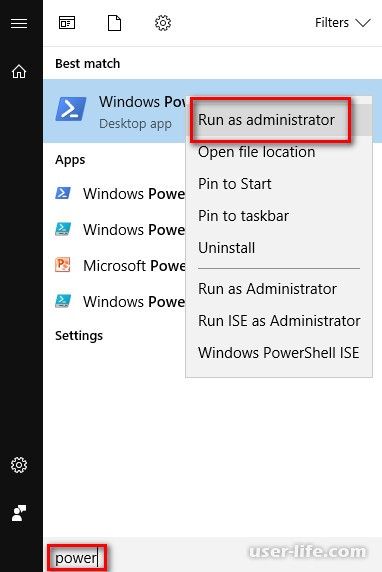Click the Microsoft PowerPoint icon
The image size is (382, 572).
63,264
